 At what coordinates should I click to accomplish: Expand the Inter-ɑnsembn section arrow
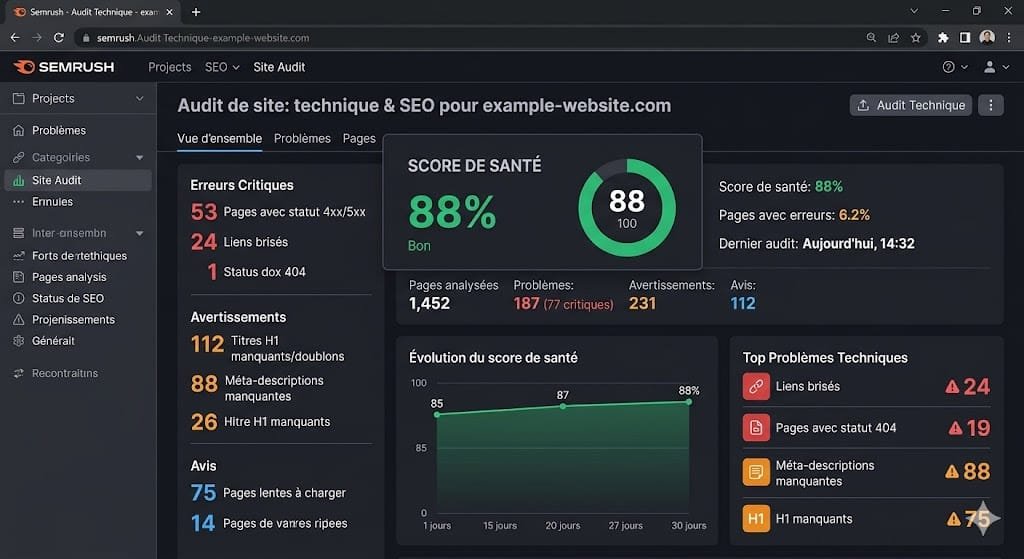(x=140, y=233)
